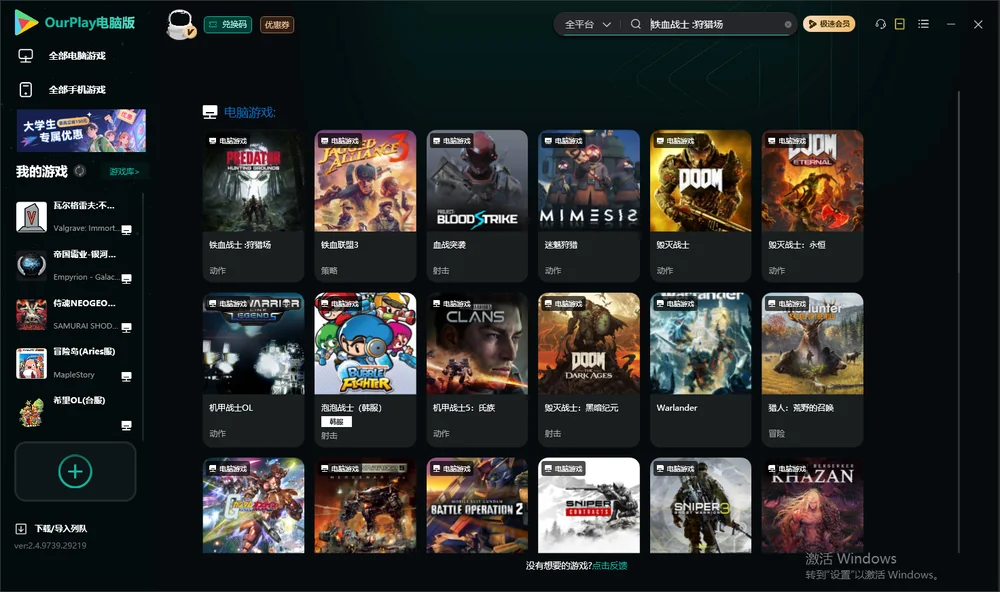Clear the search box text
The width and height of the screenshot is (1000, 592).
coord(788,24)
